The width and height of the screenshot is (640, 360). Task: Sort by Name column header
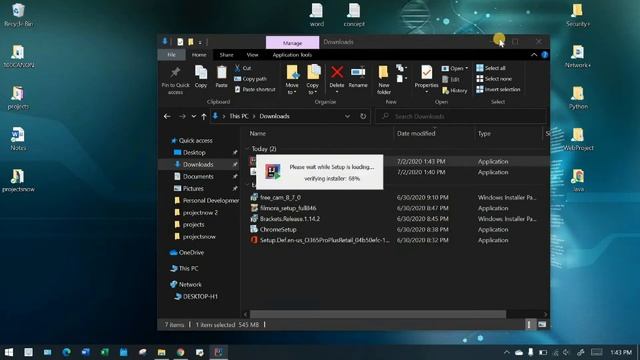(x=258, y=133)
